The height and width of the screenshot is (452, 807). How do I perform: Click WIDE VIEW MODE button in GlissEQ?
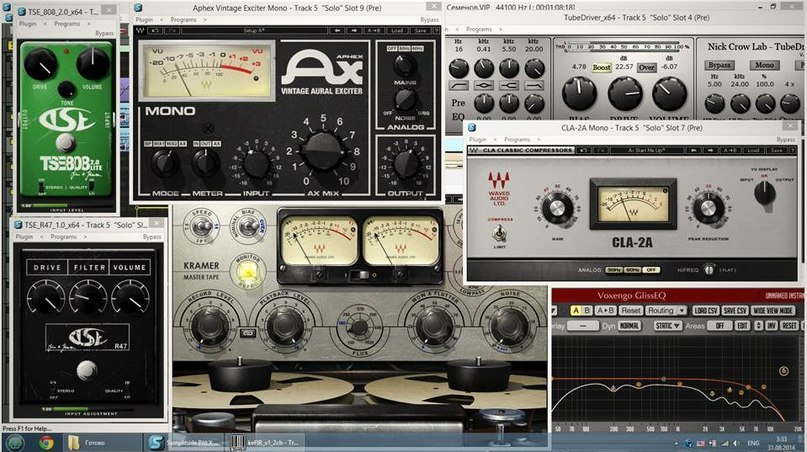coord(773,310)
